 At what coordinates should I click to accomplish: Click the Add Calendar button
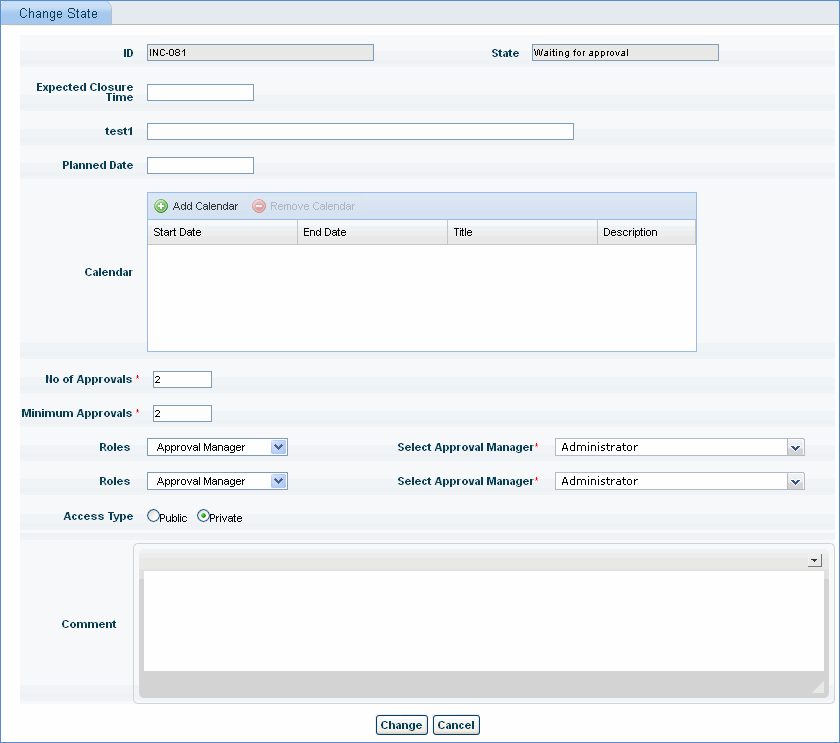tap(196, 206)
